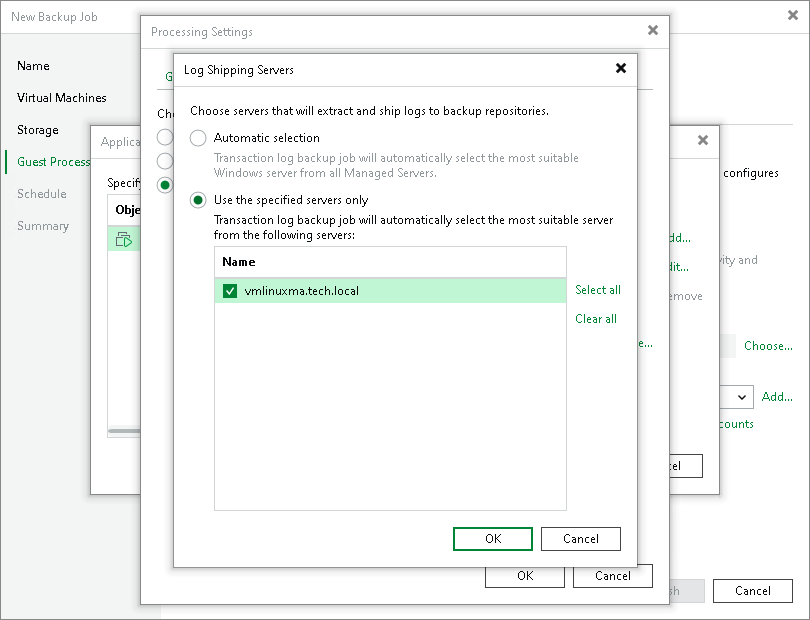Cancel the Log Shipping Servers dialog
This screenshot has height=620, width=810.
click(x=581, y=539)
